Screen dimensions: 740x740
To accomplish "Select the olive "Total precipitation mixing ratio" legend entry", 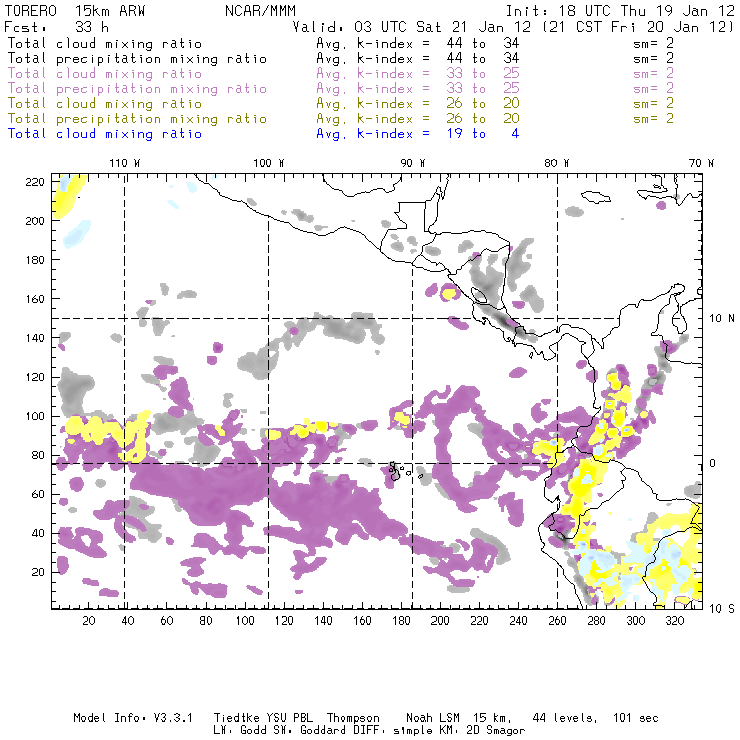I will tap(137, 119).
